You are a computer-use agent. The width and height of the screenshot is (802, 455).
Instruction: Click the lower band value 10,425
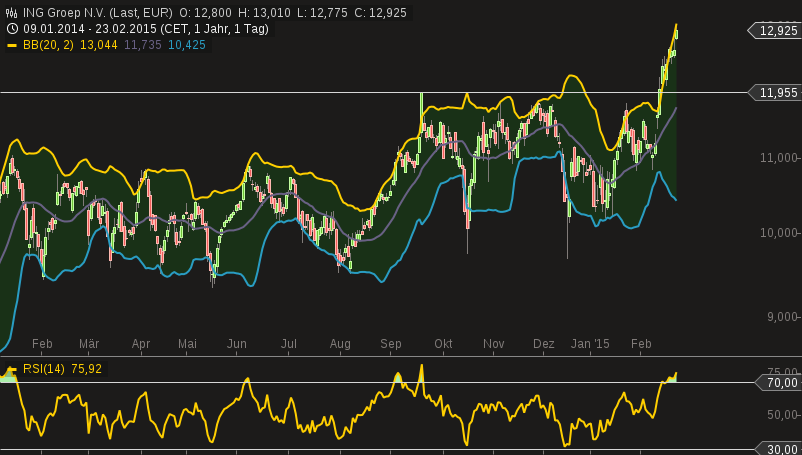187,45
